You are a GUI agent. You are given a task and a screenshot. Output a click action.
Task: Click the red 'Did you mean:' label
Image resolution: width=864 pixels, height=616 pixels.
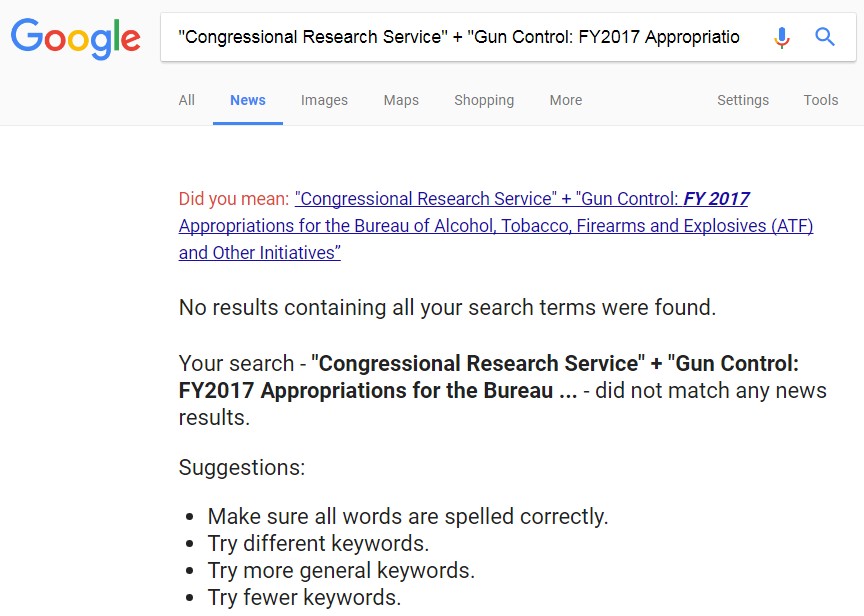234,199
